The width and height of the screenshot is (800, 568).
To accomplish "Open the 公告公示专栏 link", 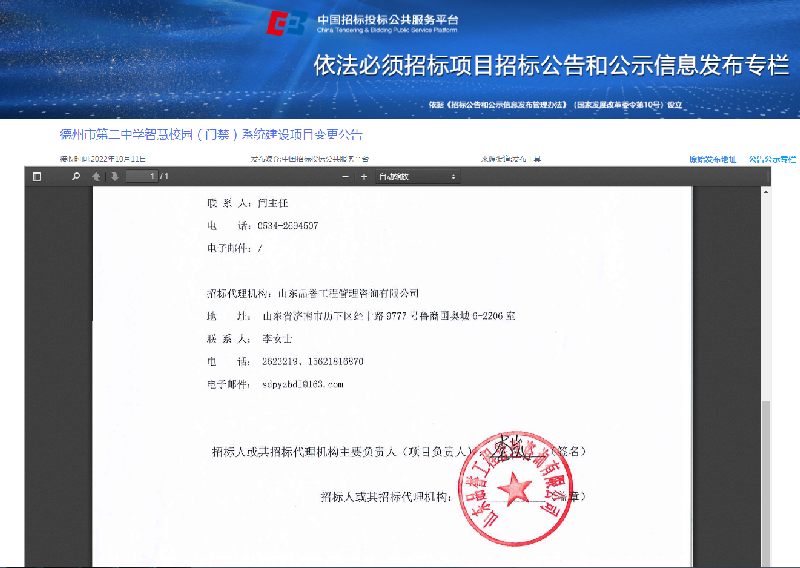I will point(772,159).
